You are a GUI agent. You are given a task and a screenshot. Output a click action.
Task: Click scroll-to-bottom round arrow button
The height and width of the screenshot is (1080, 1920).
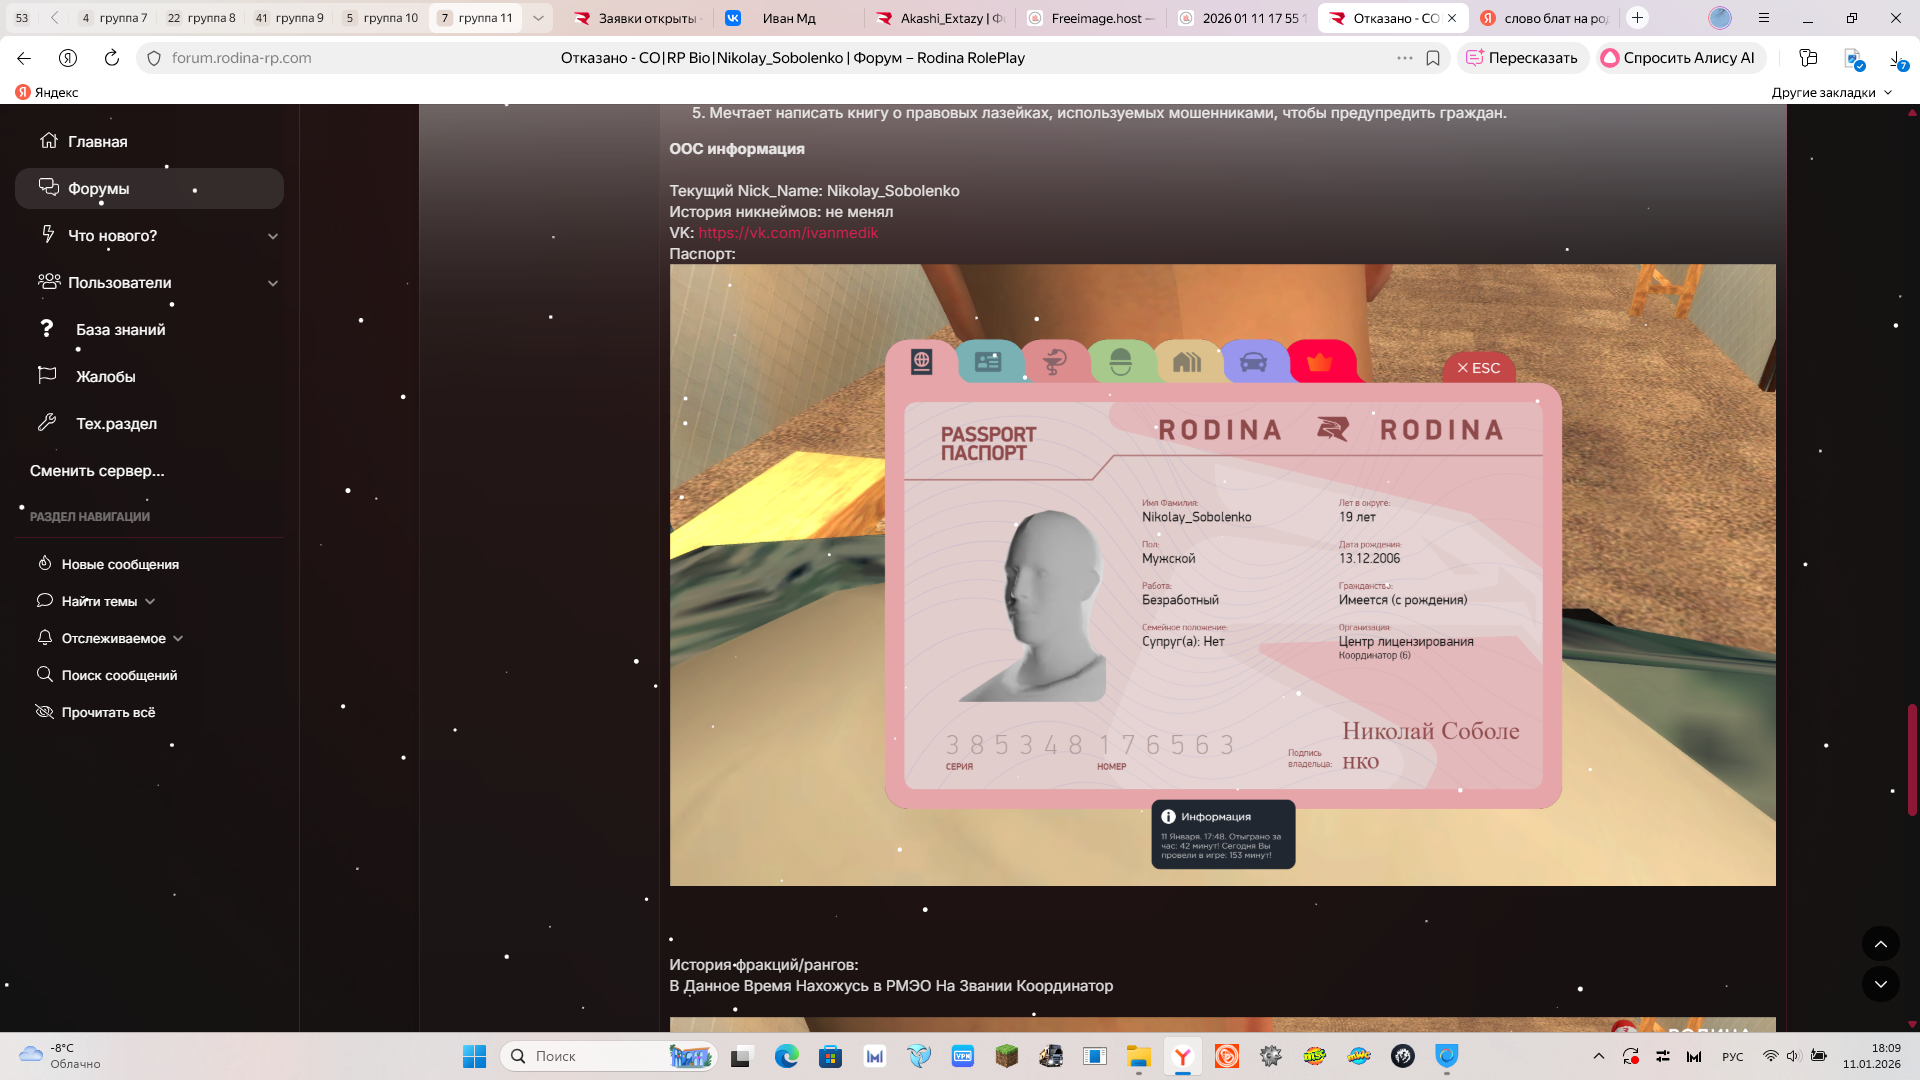(1880, 984)
